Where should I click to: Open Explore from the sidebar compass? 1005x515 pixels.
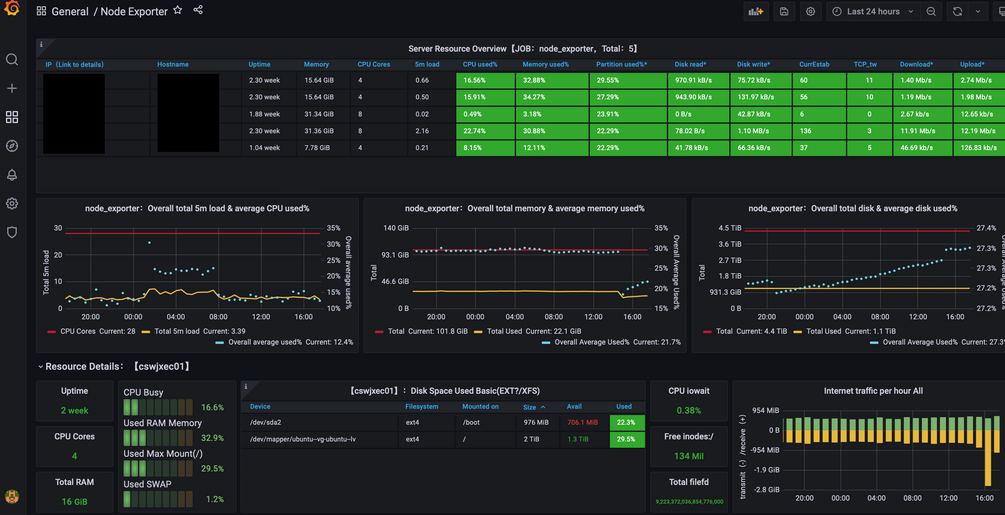(x=12, y=146)
